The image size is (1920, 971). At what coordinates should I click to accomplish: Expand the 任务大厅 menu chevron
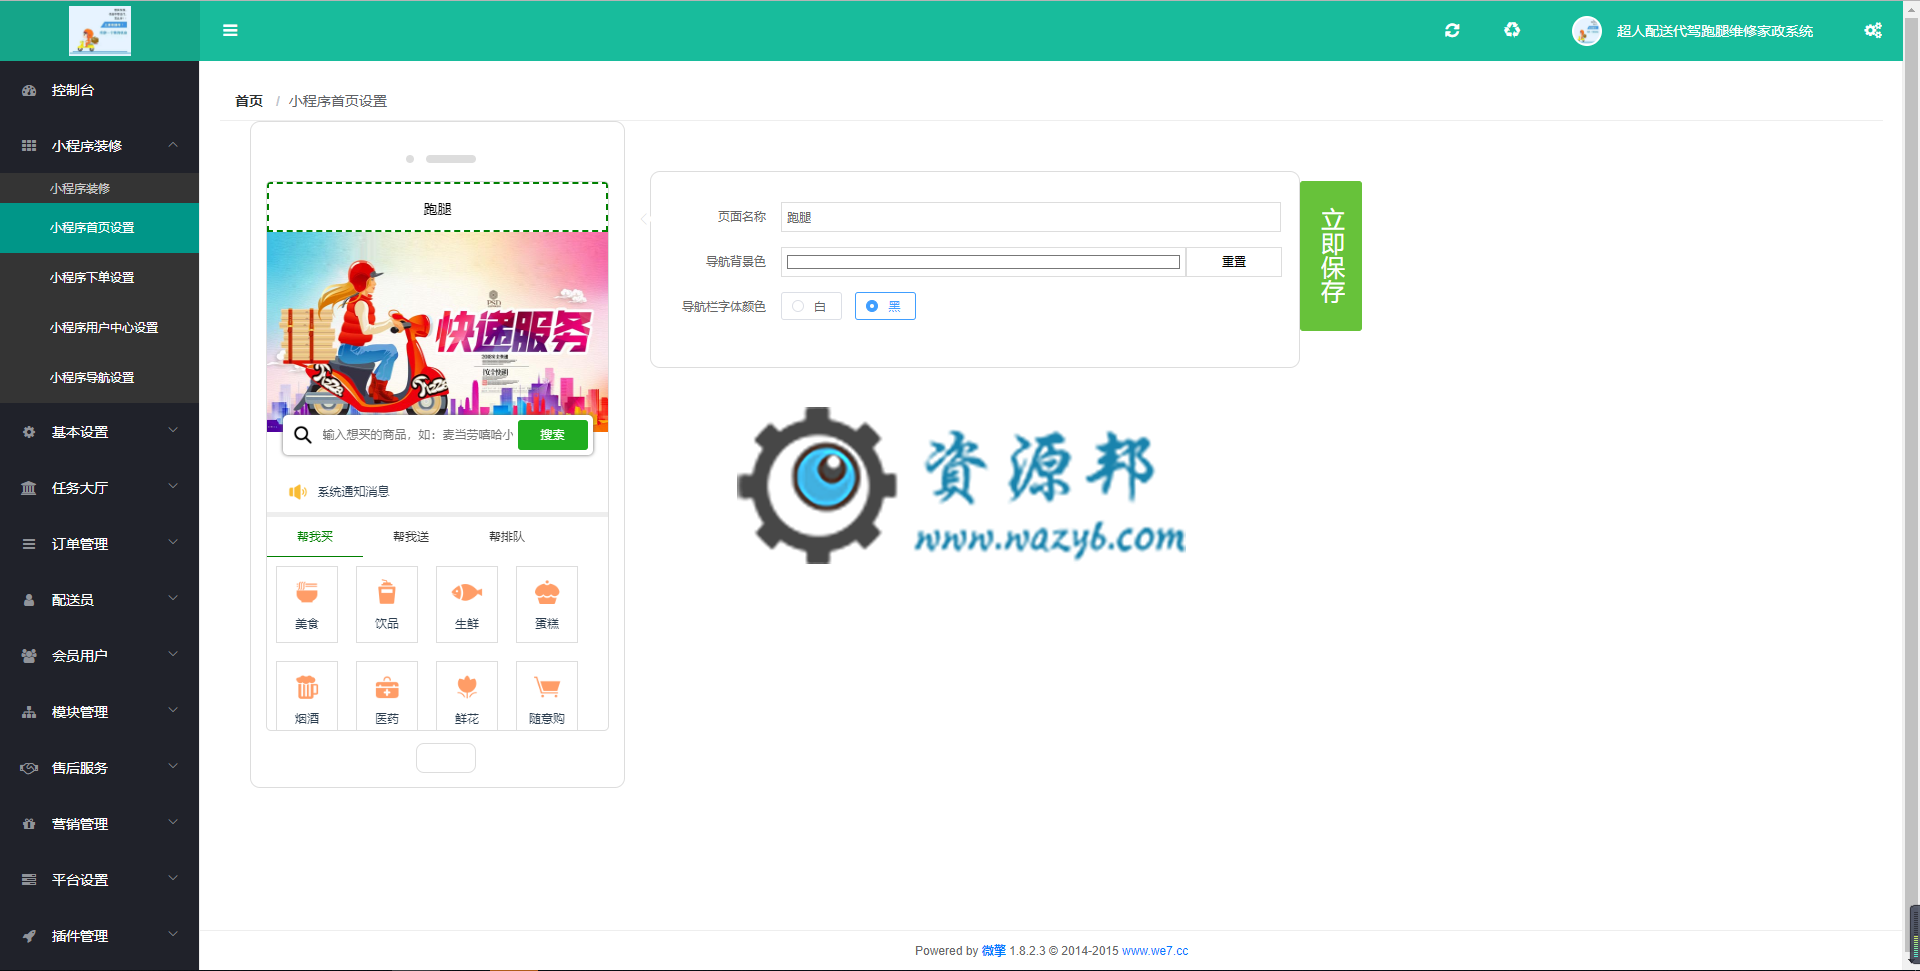(x=173, y=487)
